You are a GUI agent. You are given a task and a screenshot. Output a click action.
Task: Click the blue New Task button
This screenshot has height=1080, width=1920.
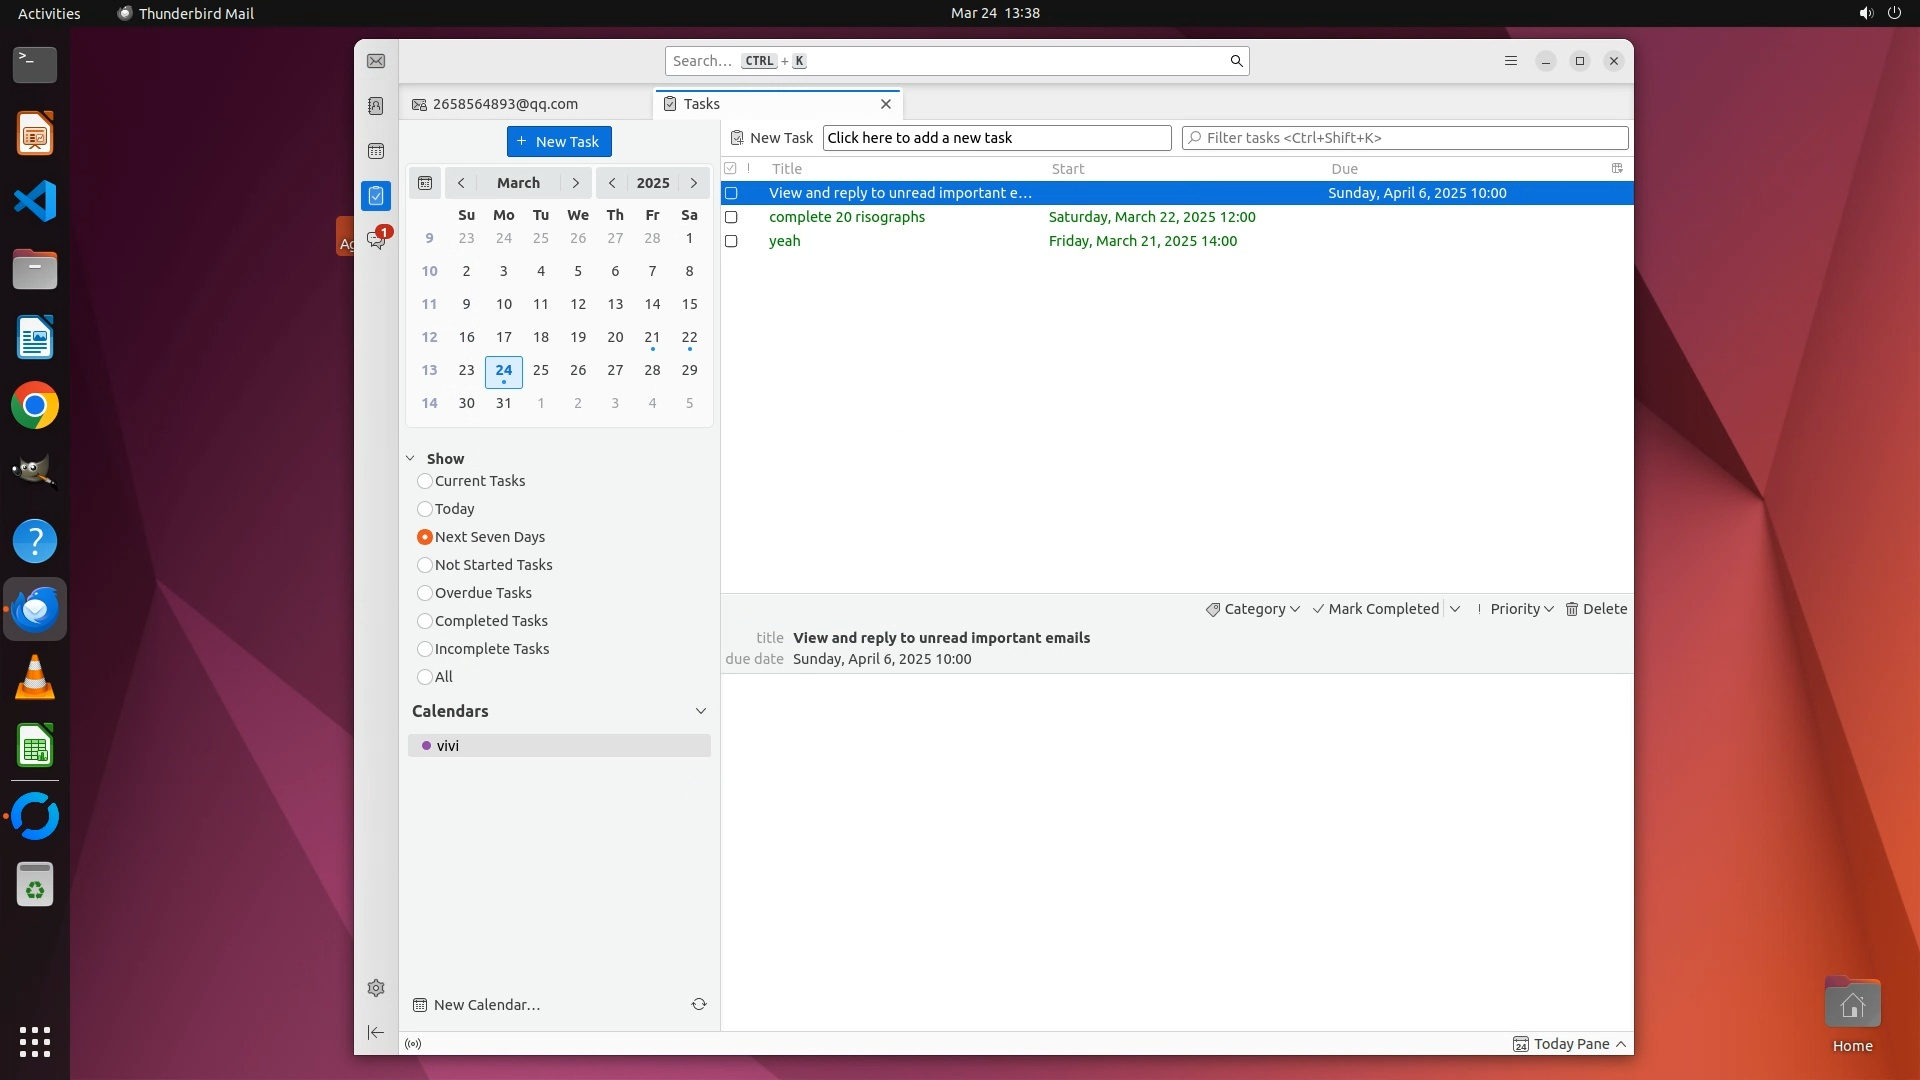[559, 141]
